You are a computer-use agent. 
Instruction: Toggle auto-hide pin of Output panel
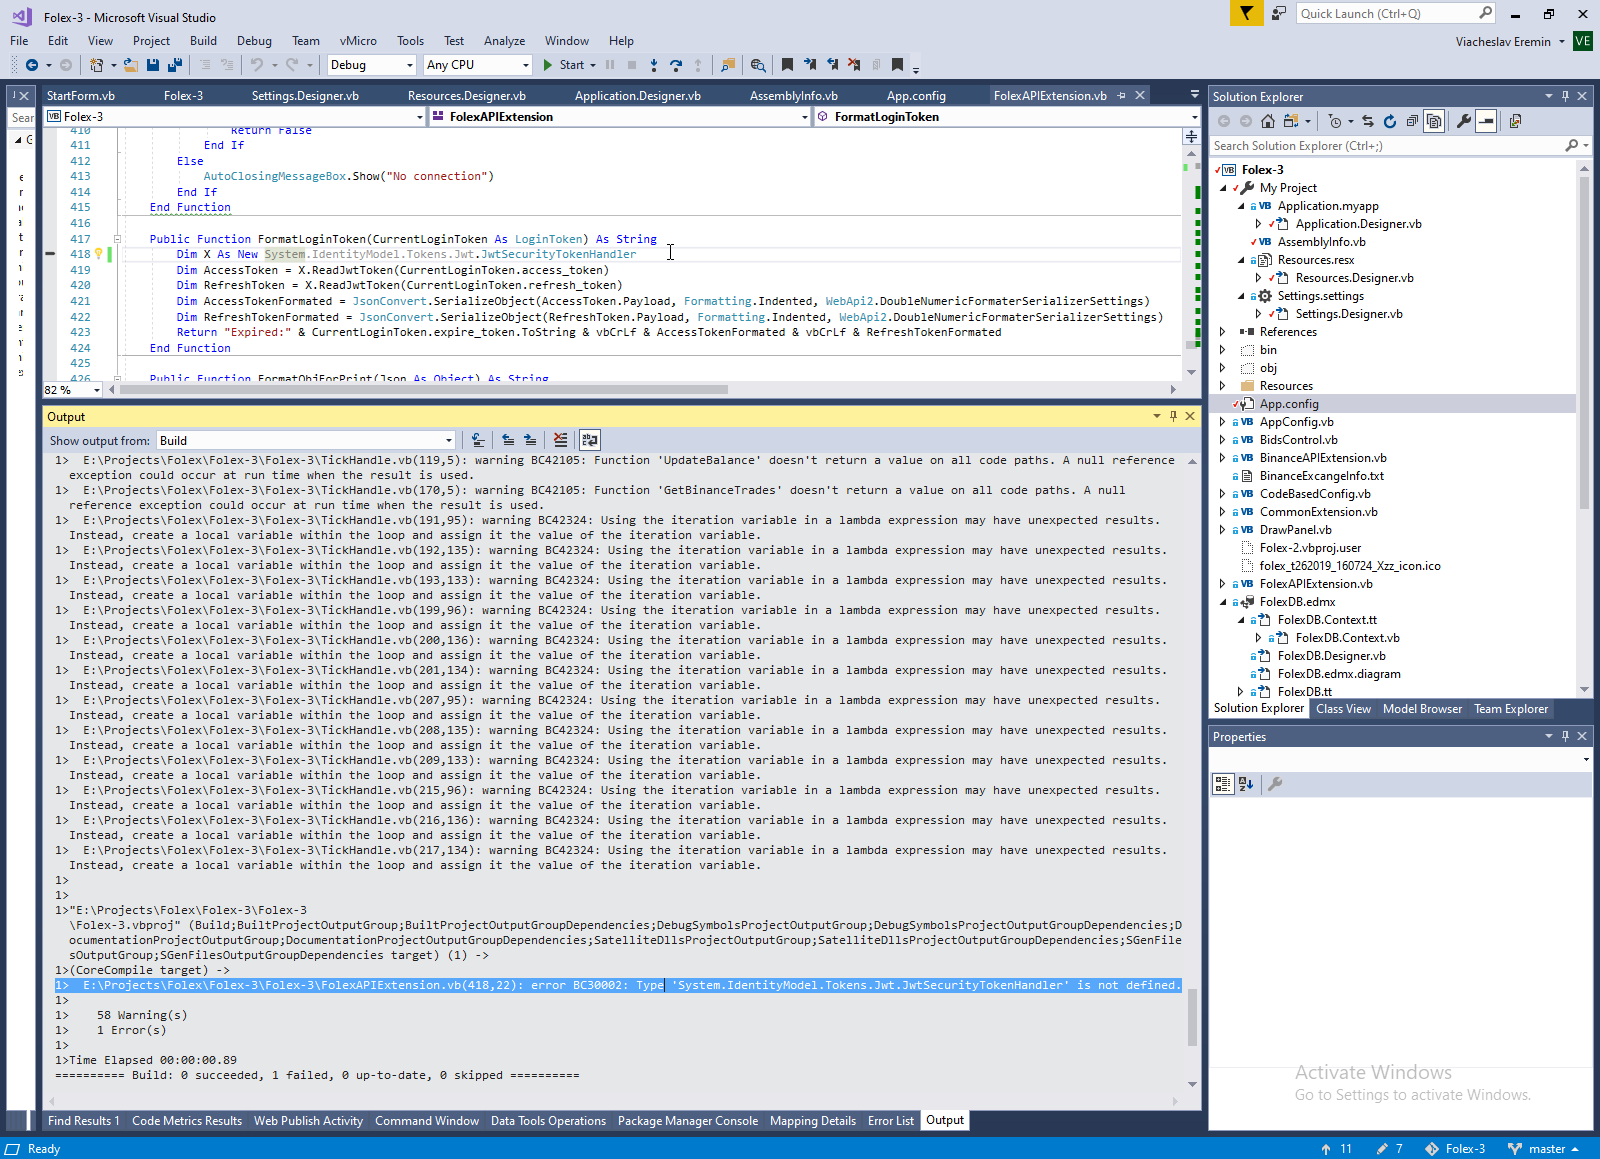coord(1173,416)
